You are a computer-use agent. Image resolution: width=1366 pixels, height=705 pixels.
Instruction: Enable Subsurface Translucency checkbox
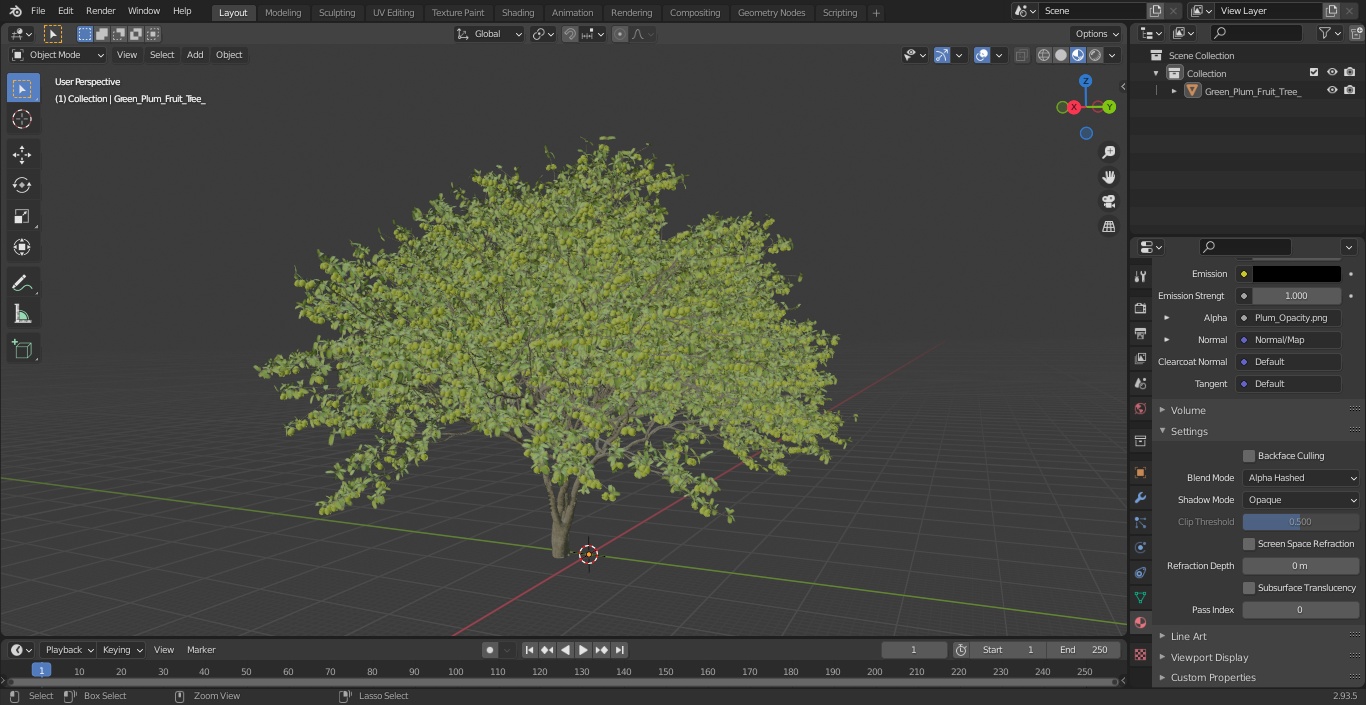1249,588
